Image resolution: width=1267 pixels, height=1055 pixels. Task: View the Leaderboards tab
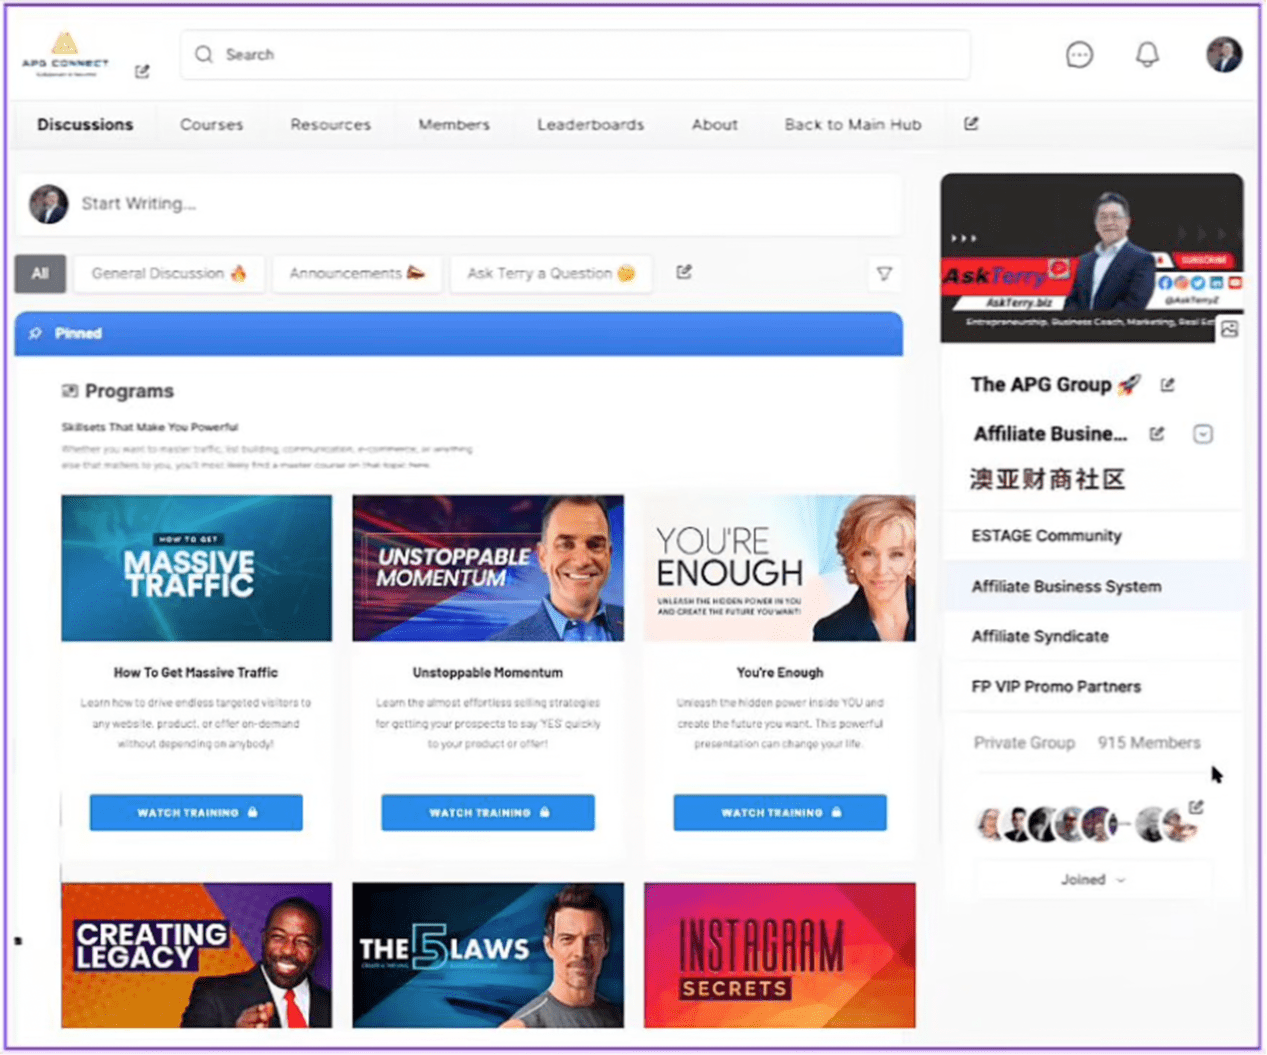[590, 125]
